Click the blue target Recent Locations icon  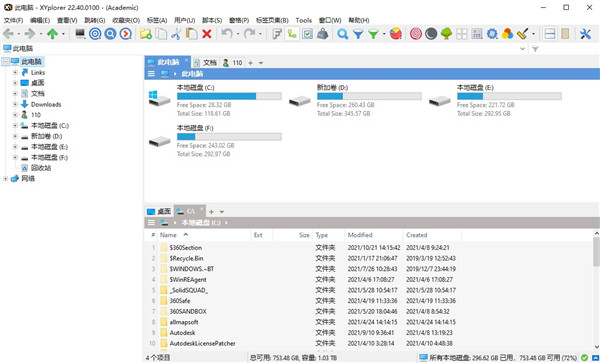[x=95, y=34]
